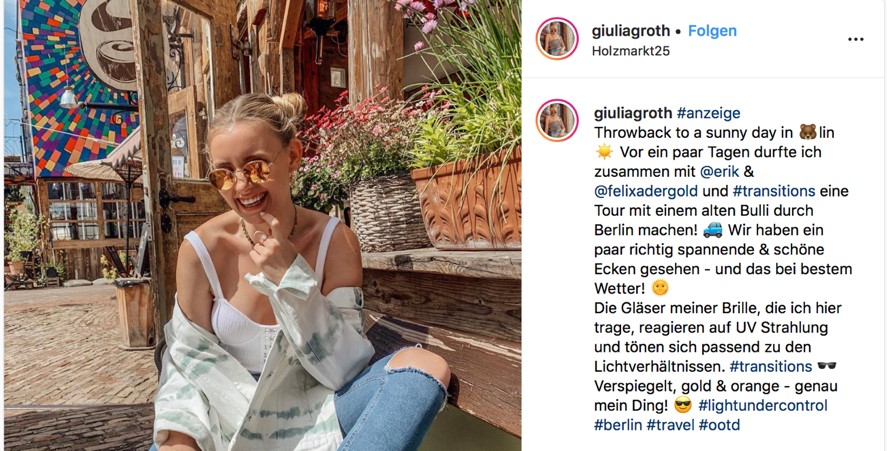Click the post photo of the woman
The width and height of the screenshot is (887, 451).
click(262, 225)
